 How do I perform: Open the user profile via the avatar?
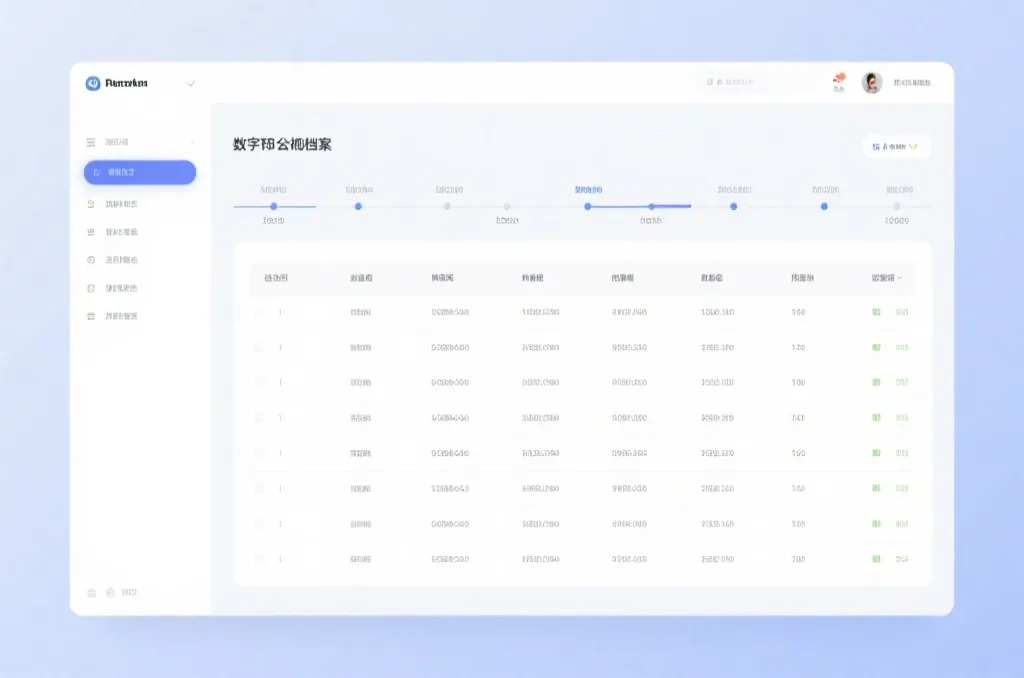870,81
